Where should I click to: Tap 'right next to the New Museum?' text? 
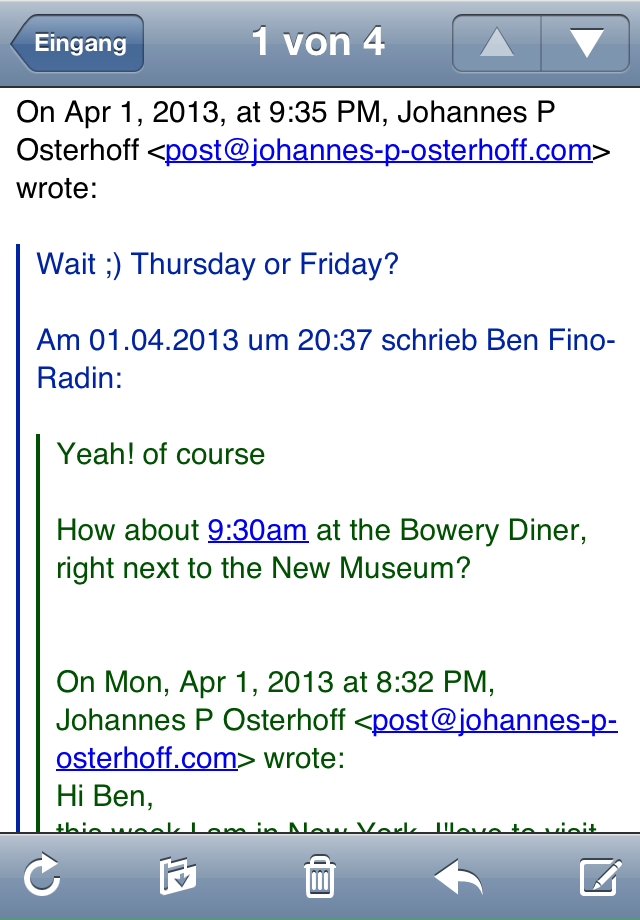pyautogui.click(x=263, y=569)
